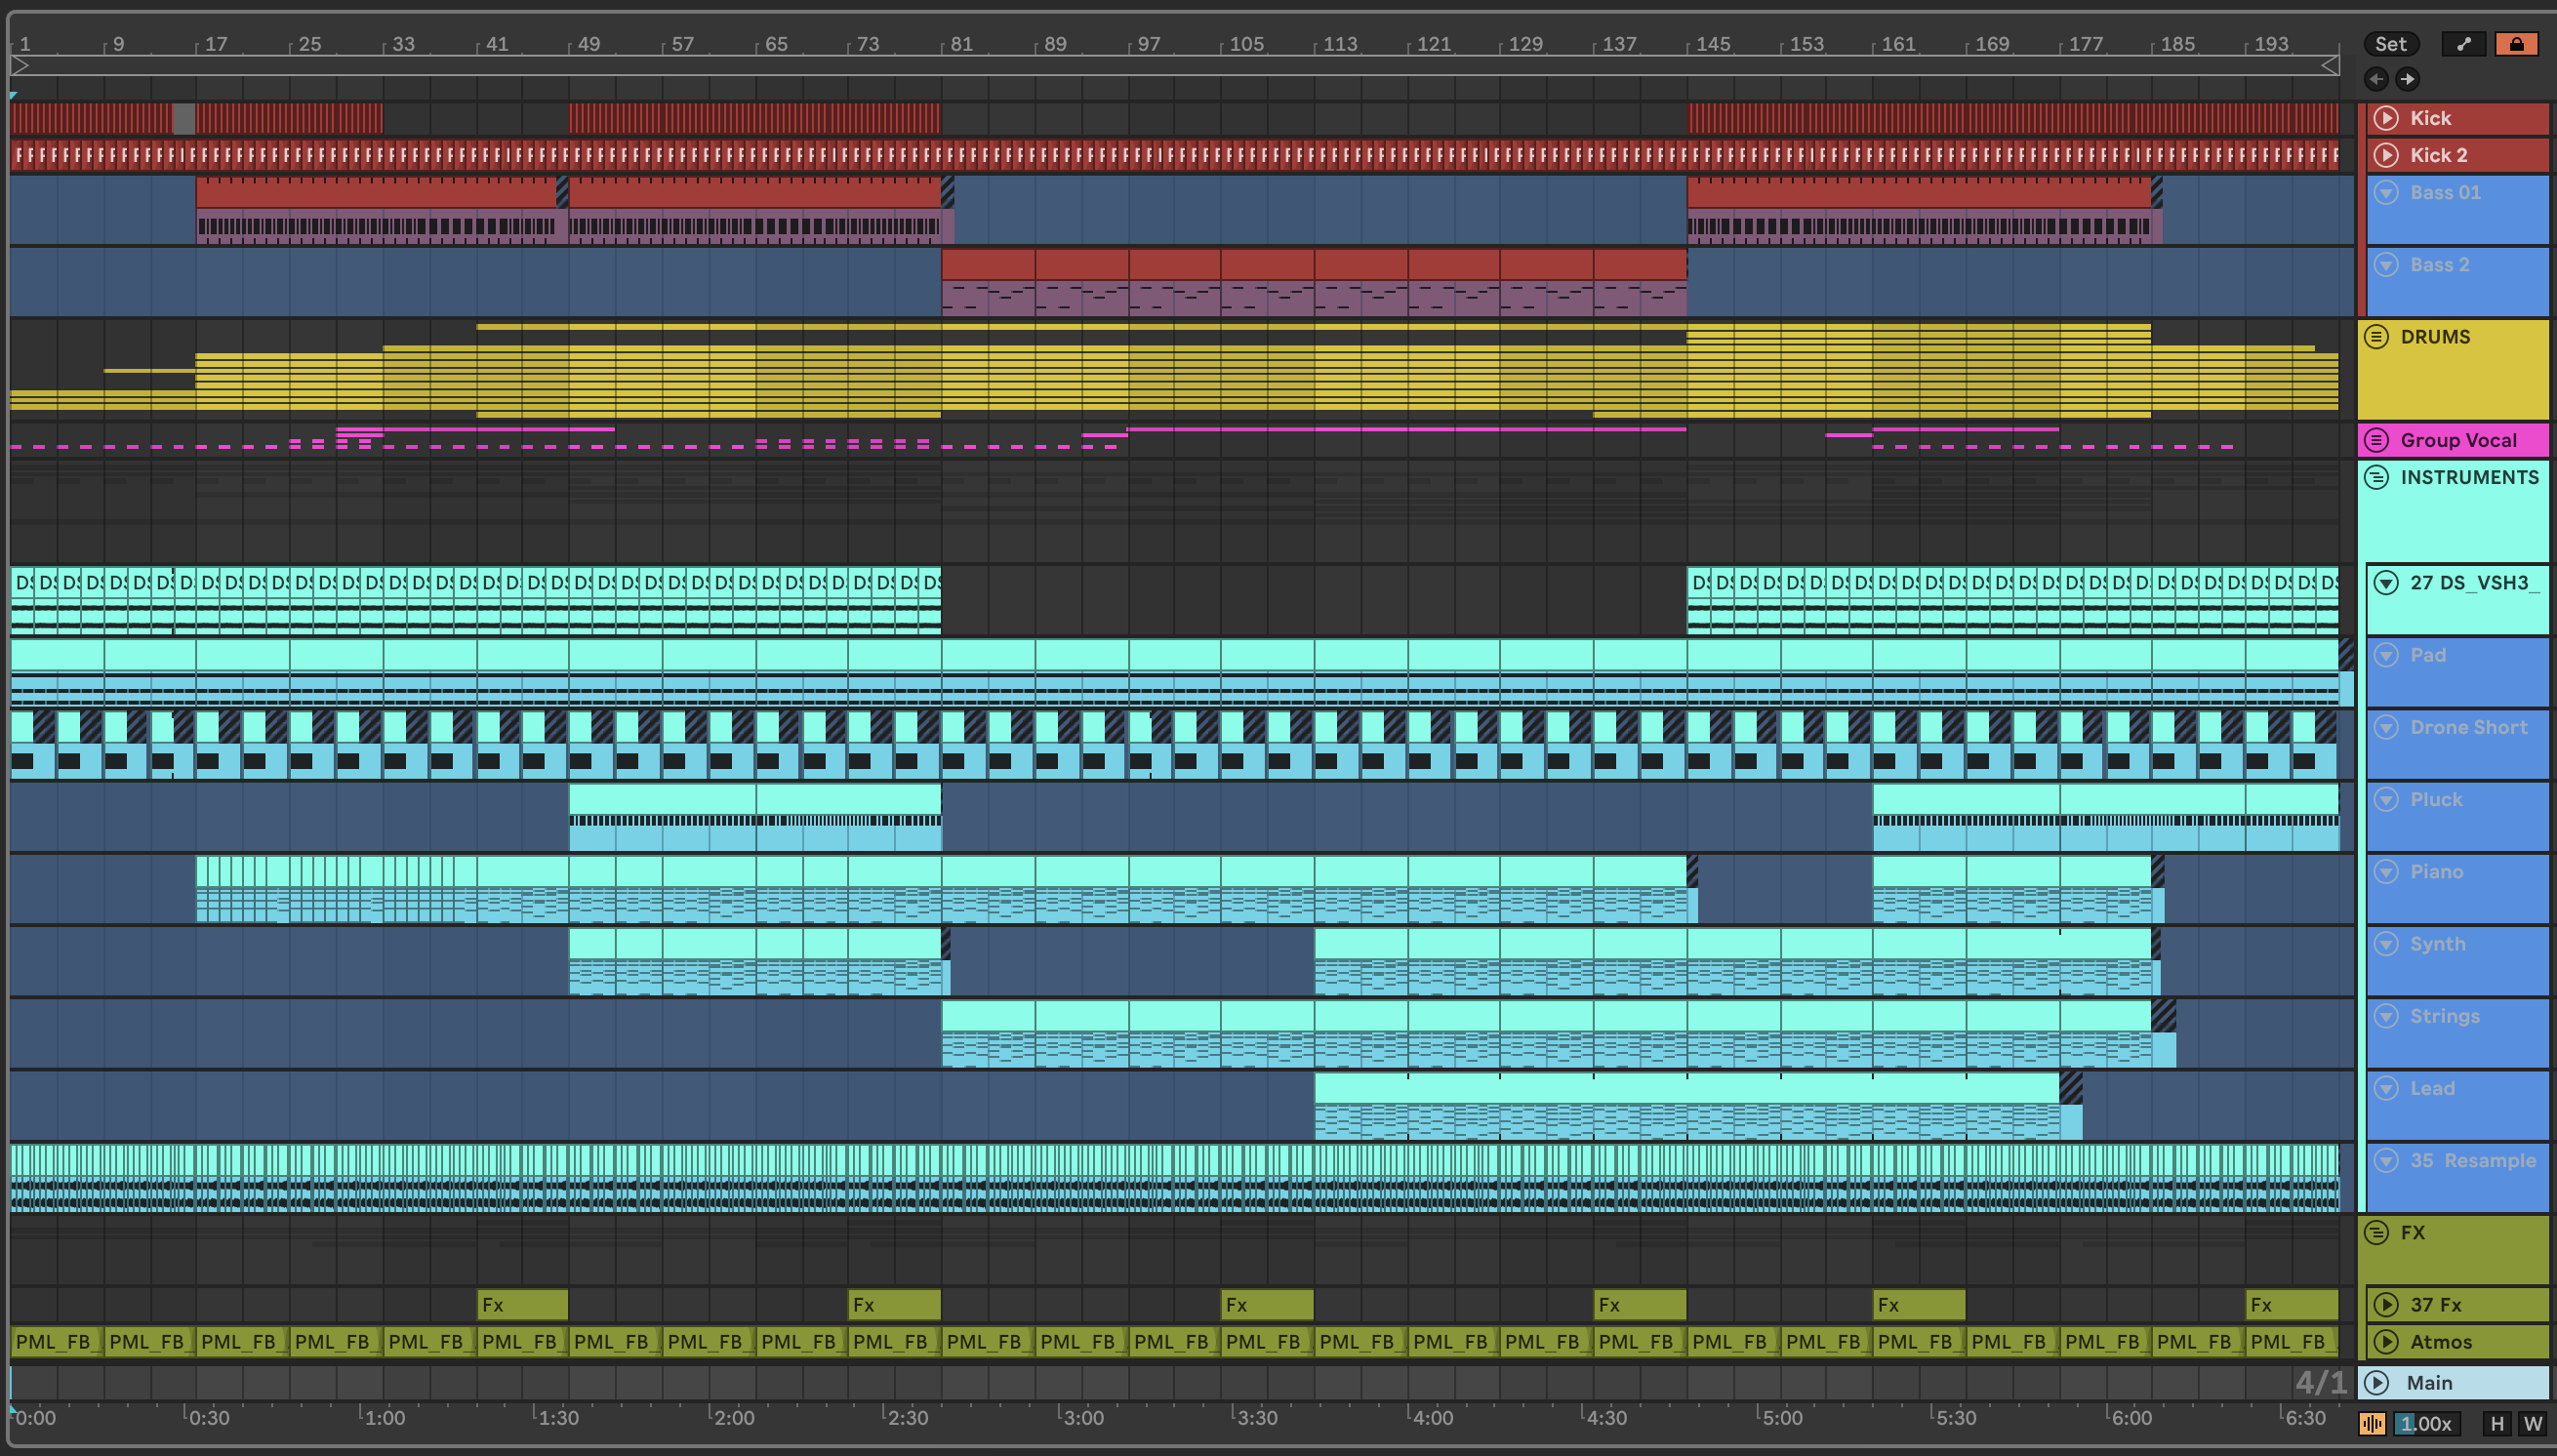This screenshot has height=1456, width=2557.
Task: Toggle the optimize arrangement width W button
Action: click(x=2533, y=1424)
